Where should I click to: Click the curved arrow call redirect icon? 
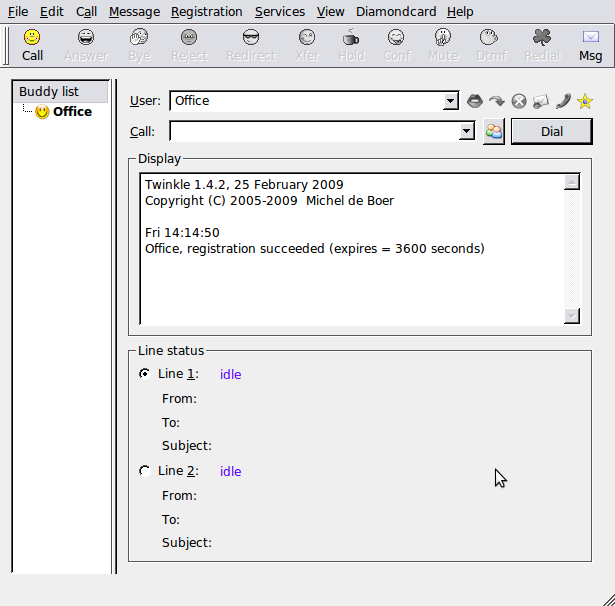(x=497, y=101)
